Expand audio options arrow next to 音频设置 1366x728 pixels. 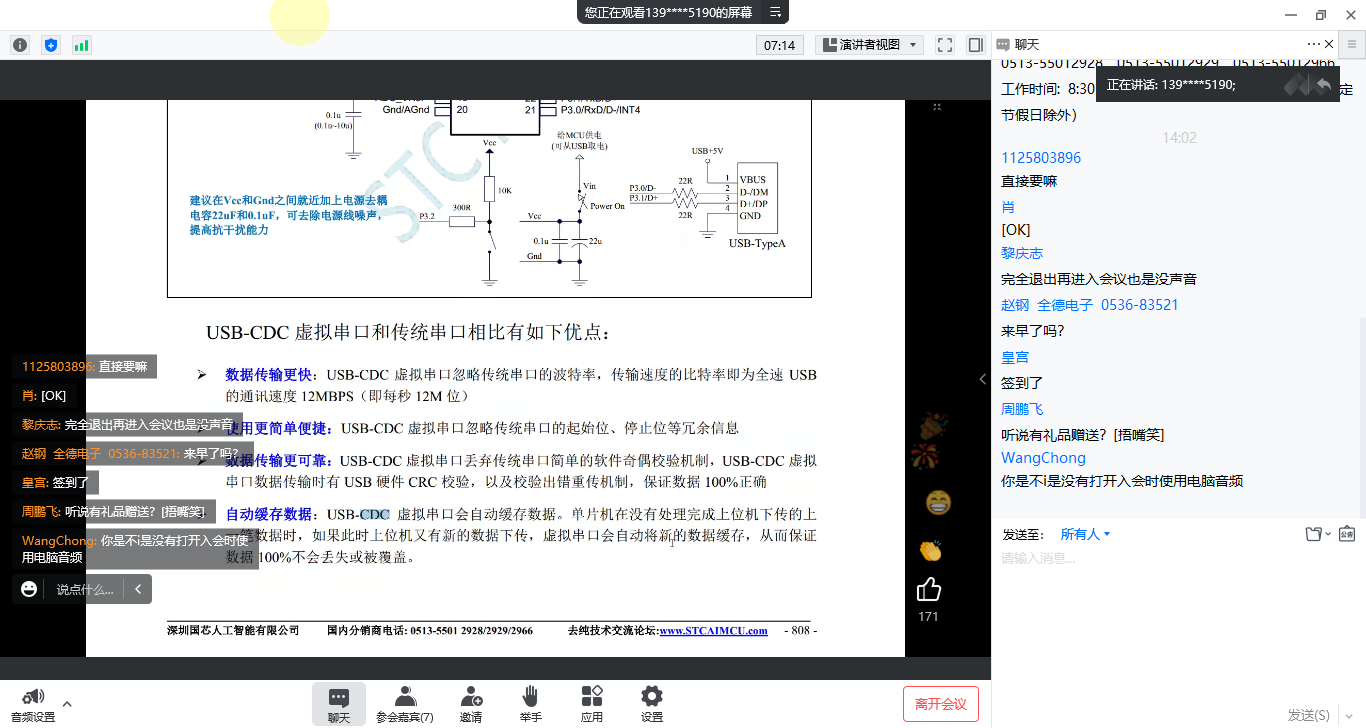pos(67,703)
